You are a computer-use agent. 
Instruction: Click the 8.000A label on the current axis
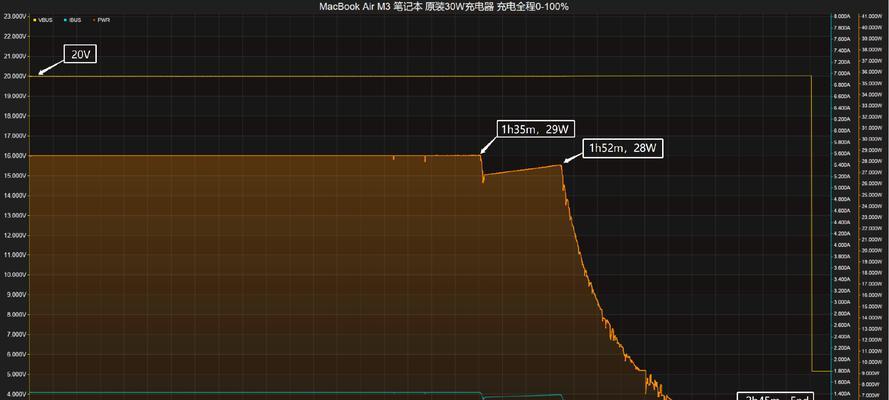coord(842,16)
